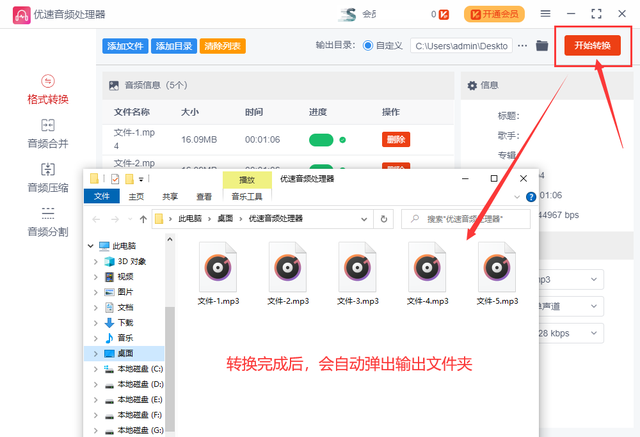Select 文档 in the Explorer tree
Screen dimensions: 640x437
(x=124, y=307)
